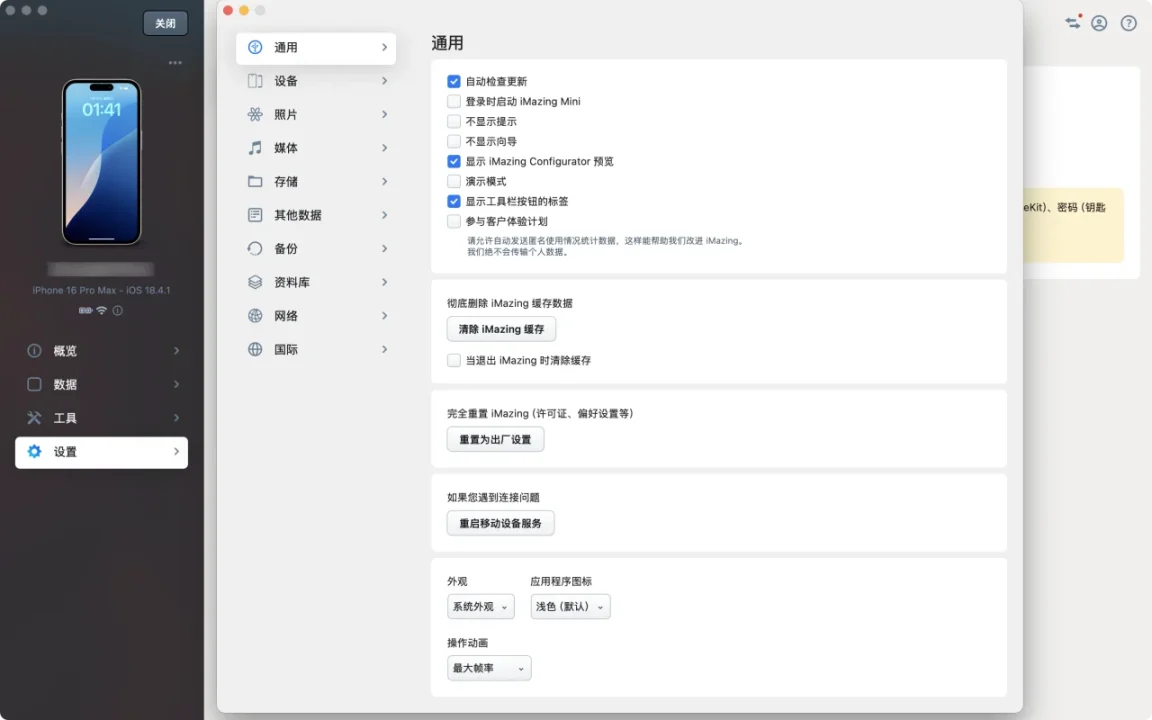Click the 存储 folder icon
The width and height of the screenshot is (1152, 720).
coord(255,181)
